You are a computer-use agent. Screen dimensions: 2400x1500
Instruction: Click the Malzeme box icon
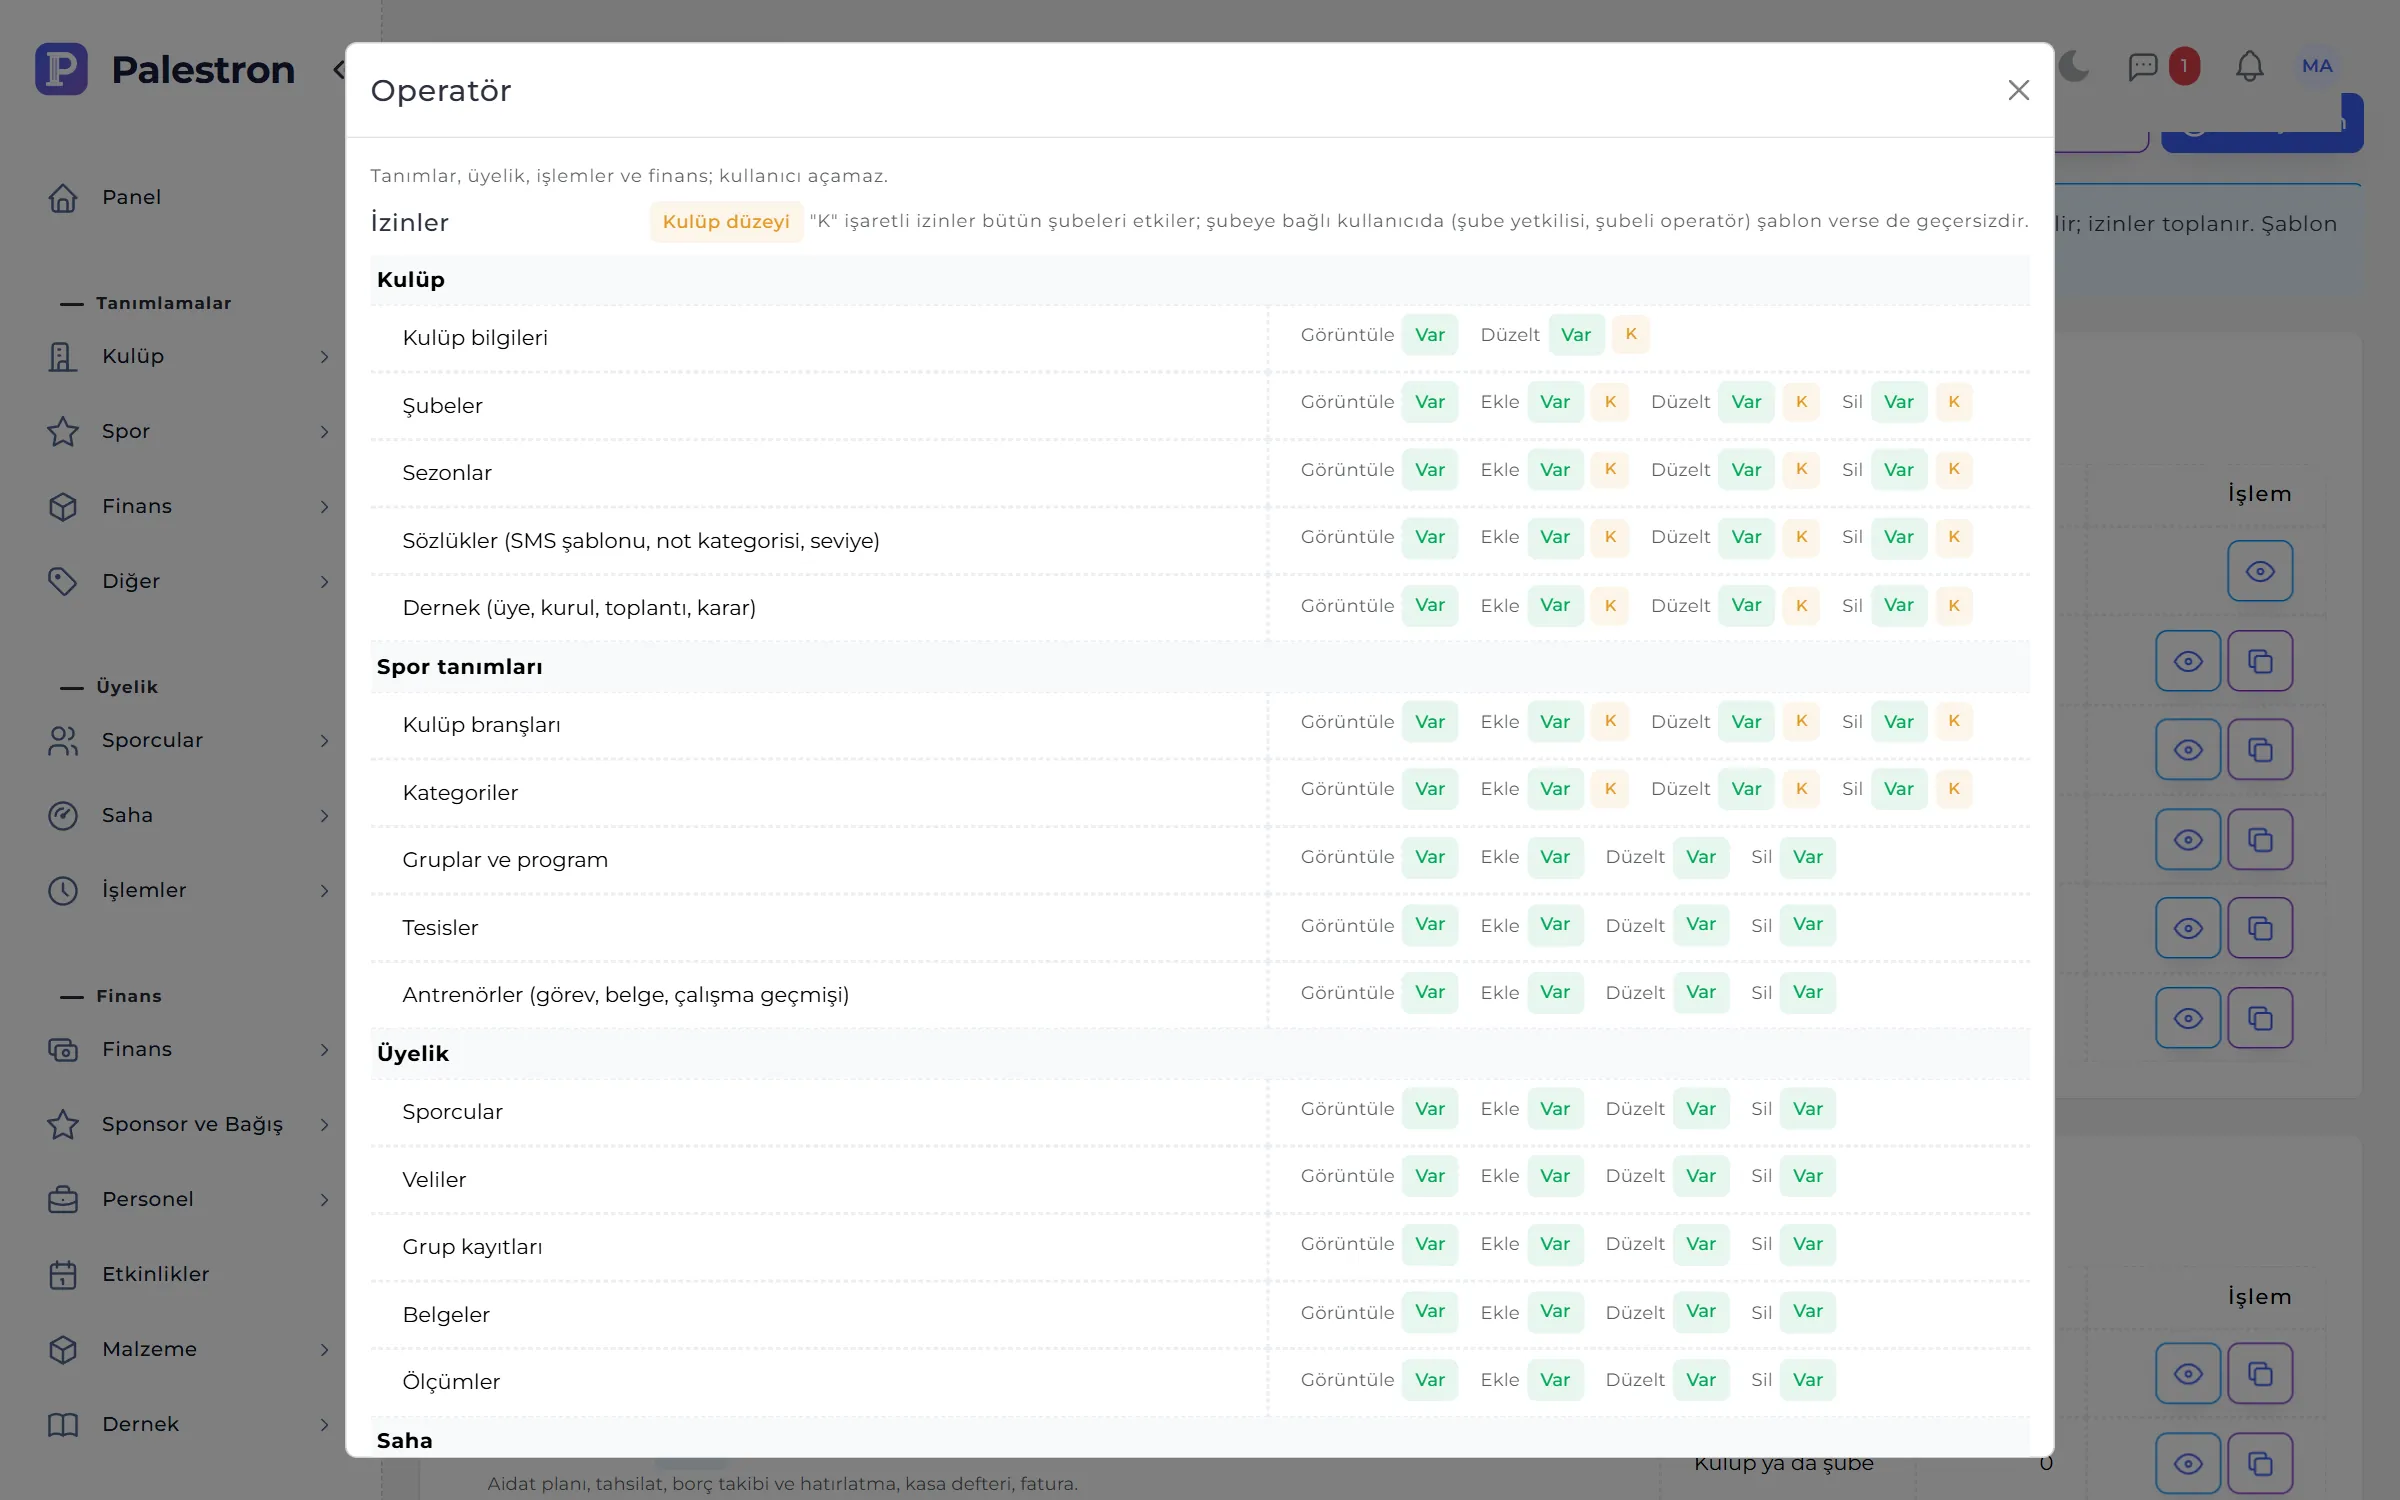tap(63, 1350)
